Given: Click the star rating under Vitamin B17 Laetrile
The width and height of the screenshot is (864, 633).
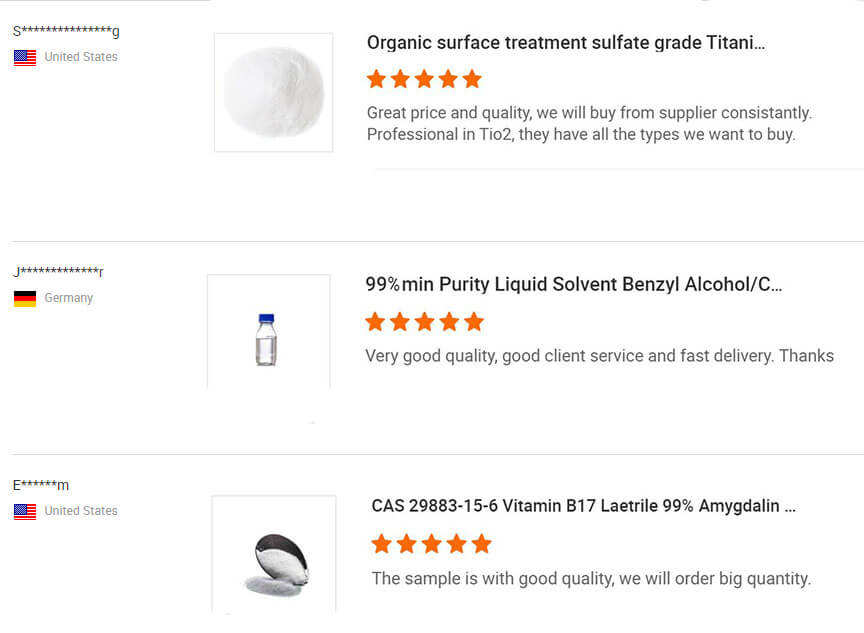Looking at the screenshot, I should click(431, 544).
